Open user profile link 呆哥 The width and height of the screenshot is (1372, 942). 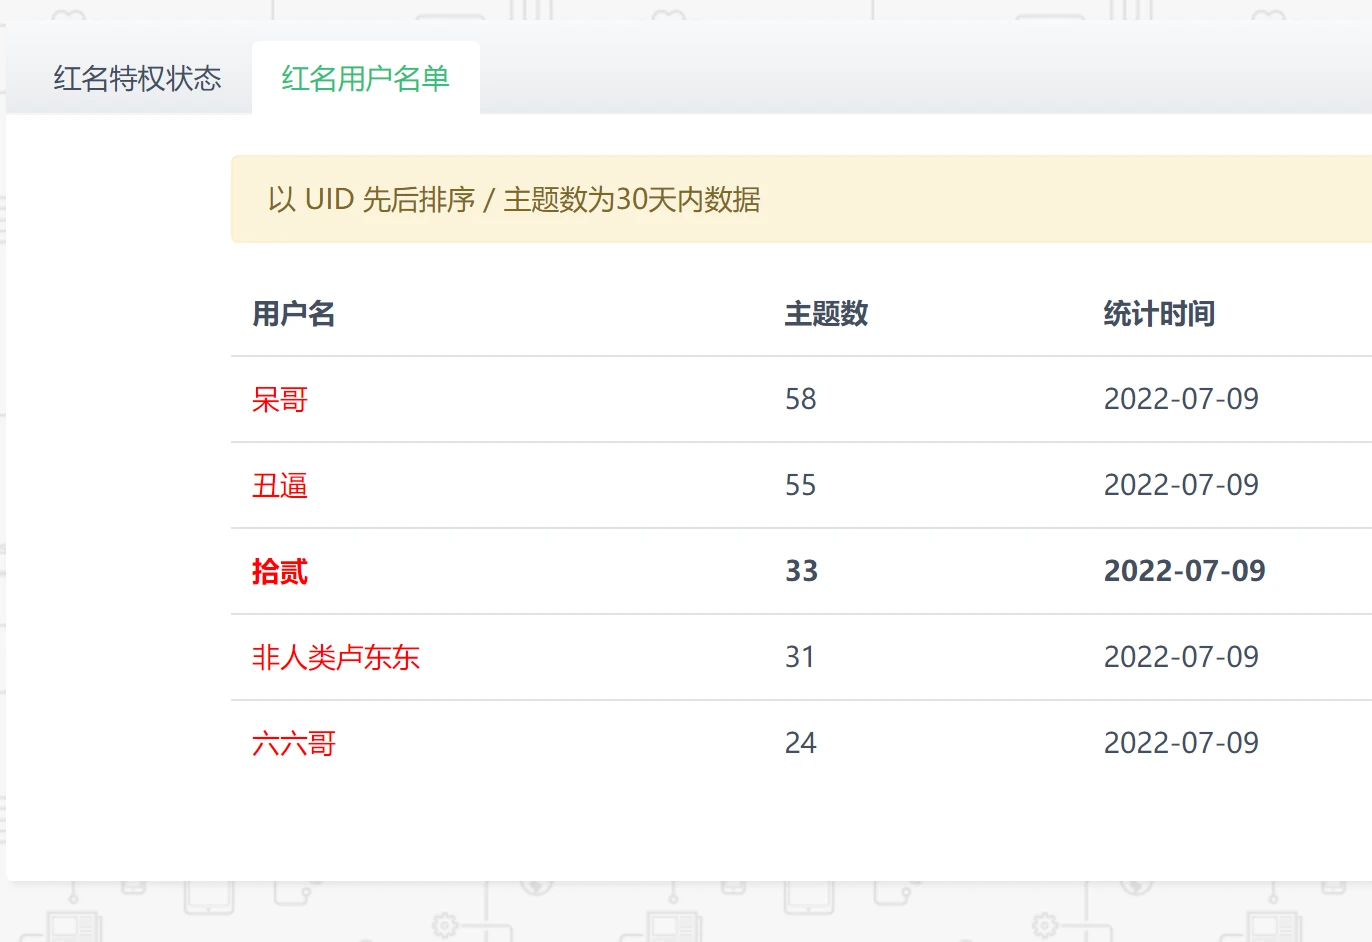[x=280, y=400]
